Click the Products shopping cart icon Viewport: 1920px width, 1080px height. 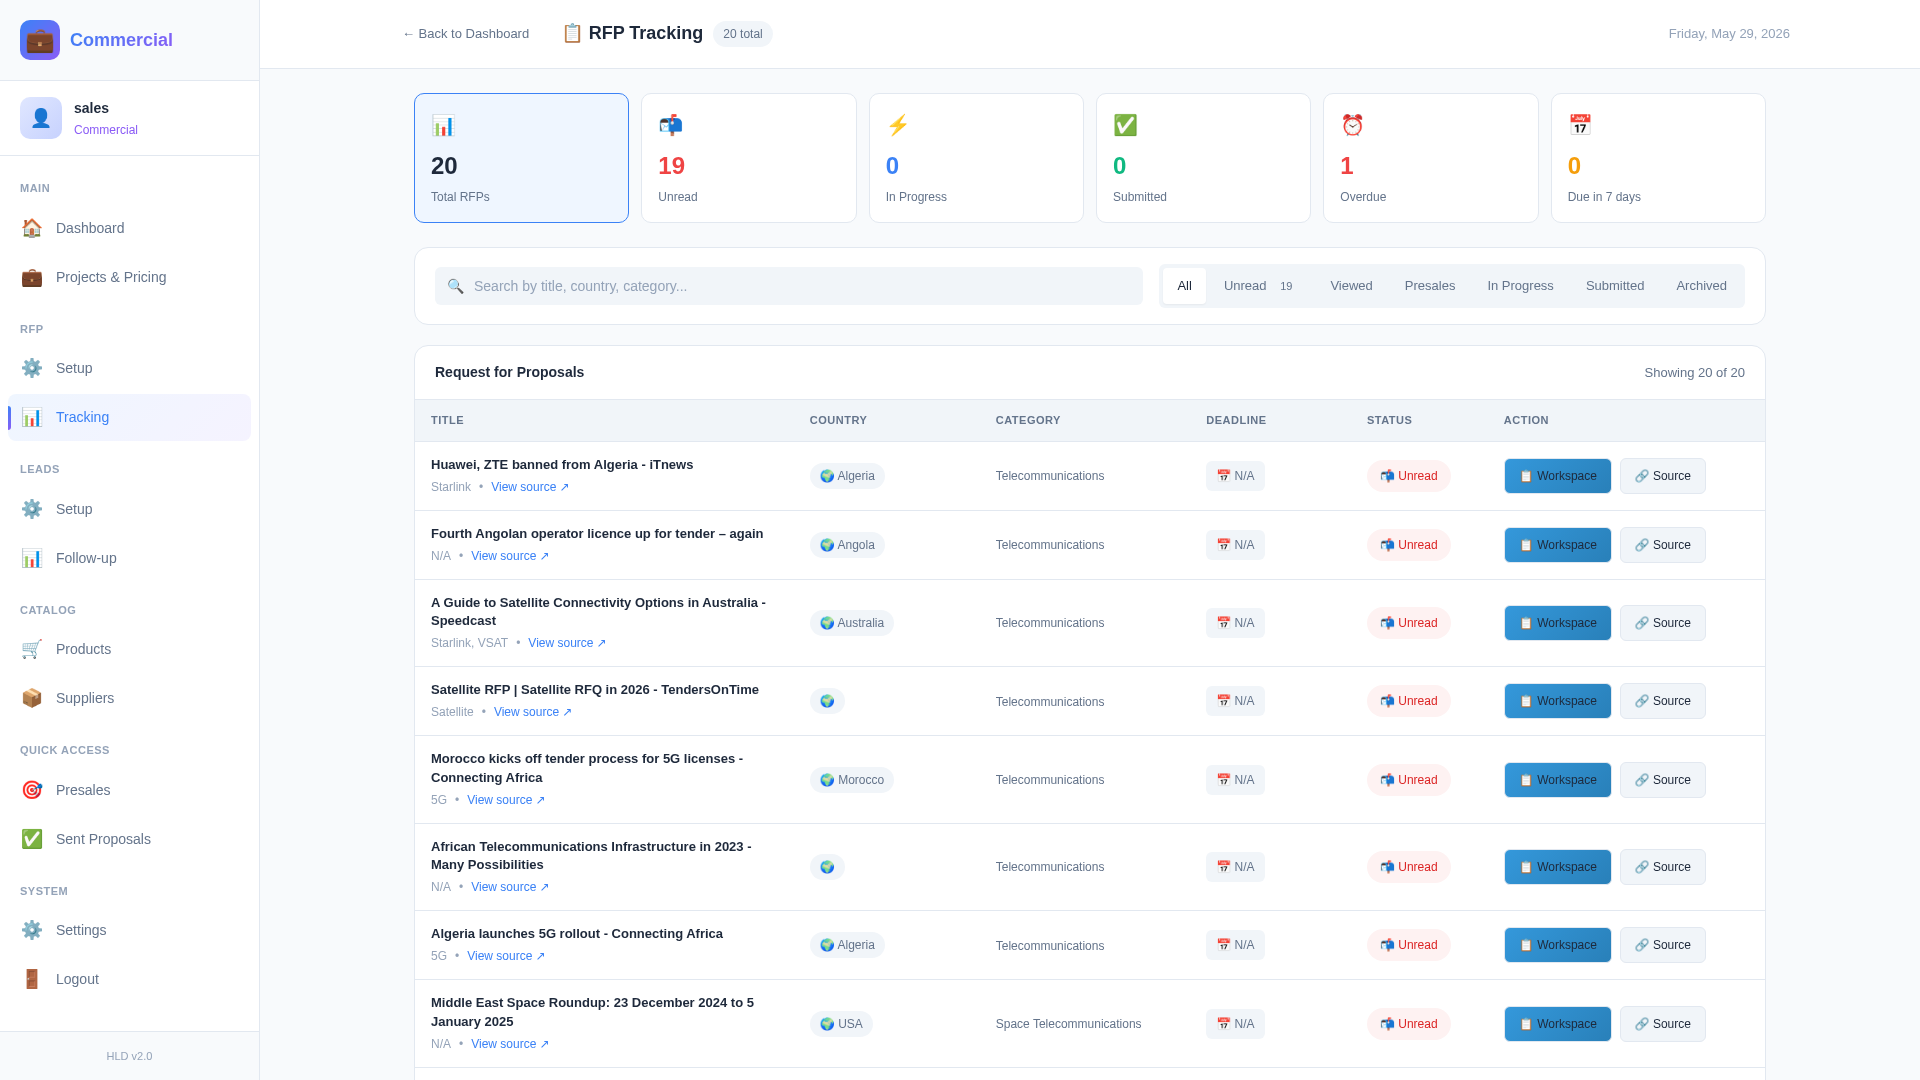(x=32, y=649)
